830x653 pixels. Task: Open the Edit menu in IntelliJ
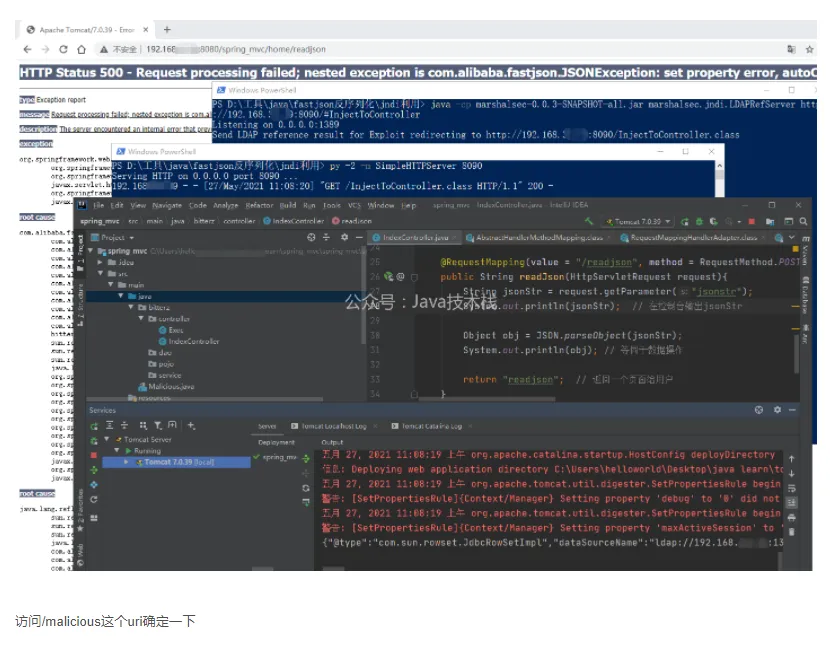point(117,205)
